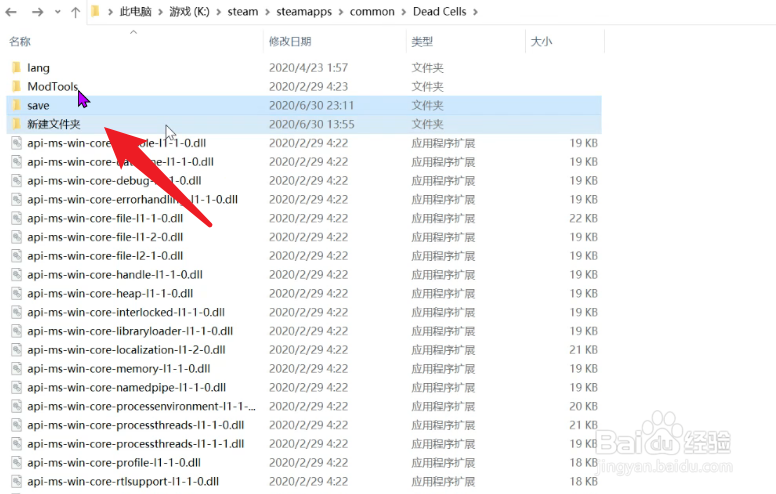
Task: Sort by 类型 column header
Action: point(422,42)
